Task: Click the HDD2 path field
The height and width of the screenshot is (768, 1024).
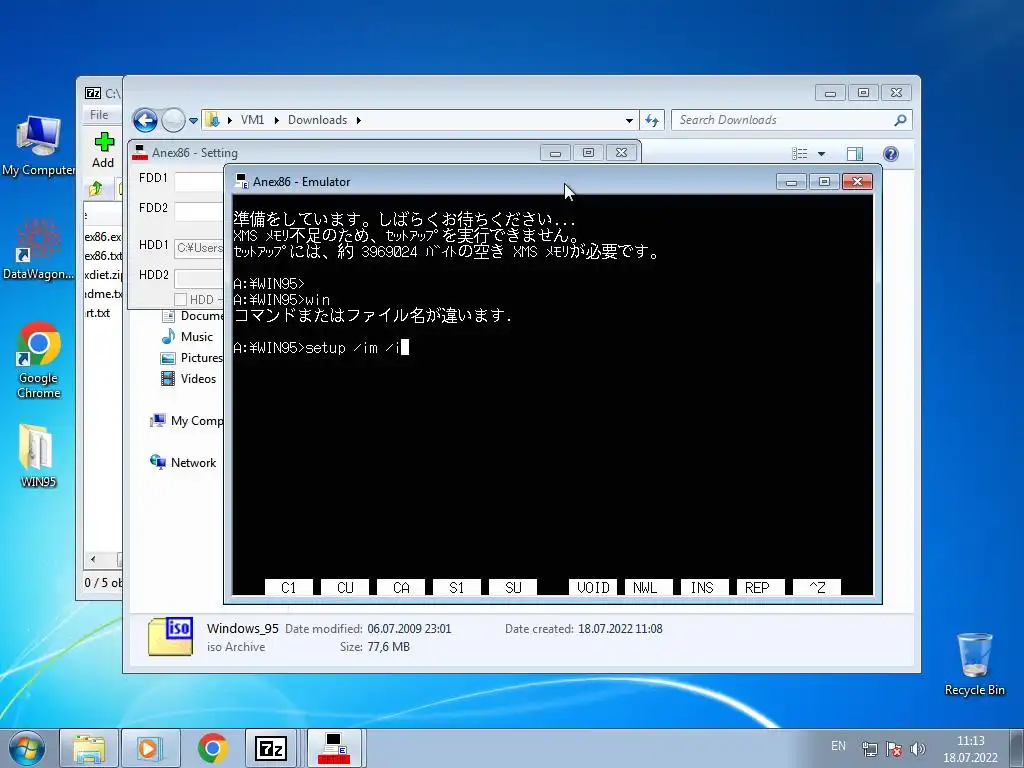Action: [x=199, y=278]
